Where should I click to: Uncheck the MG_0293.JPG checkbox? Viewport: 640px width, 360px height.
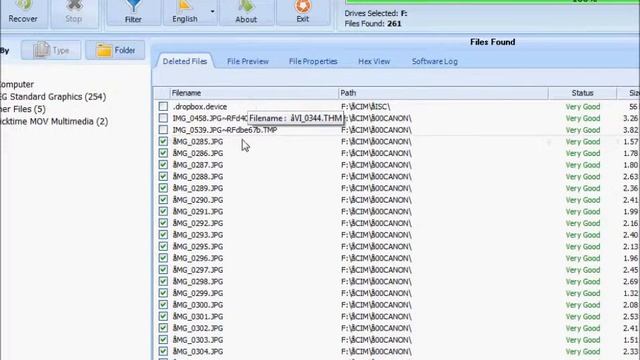click(163, 235)
